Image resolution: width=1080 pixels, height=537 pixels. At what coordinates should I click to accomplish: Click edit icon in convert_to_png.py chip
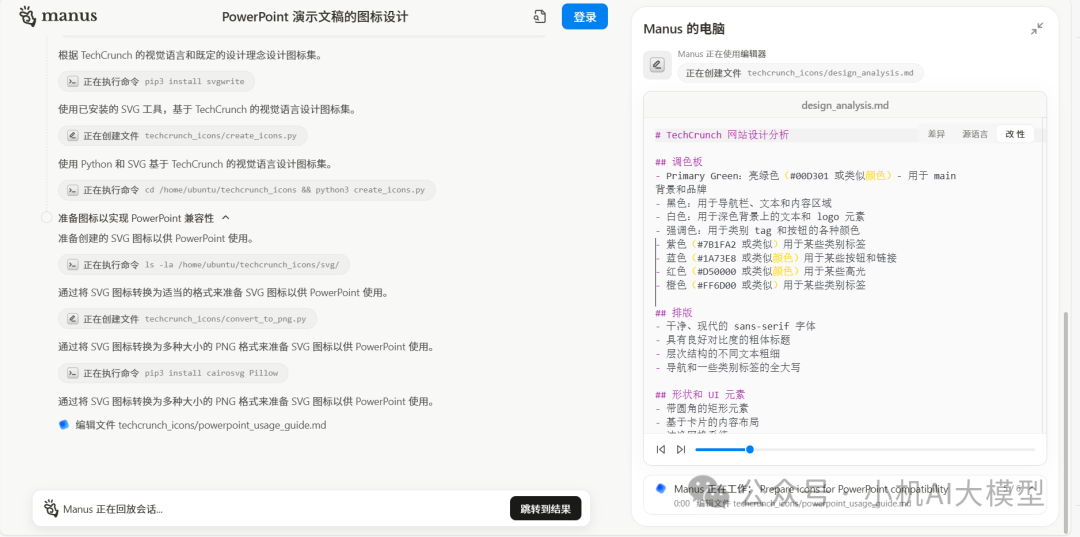click(x=72, y=319)
